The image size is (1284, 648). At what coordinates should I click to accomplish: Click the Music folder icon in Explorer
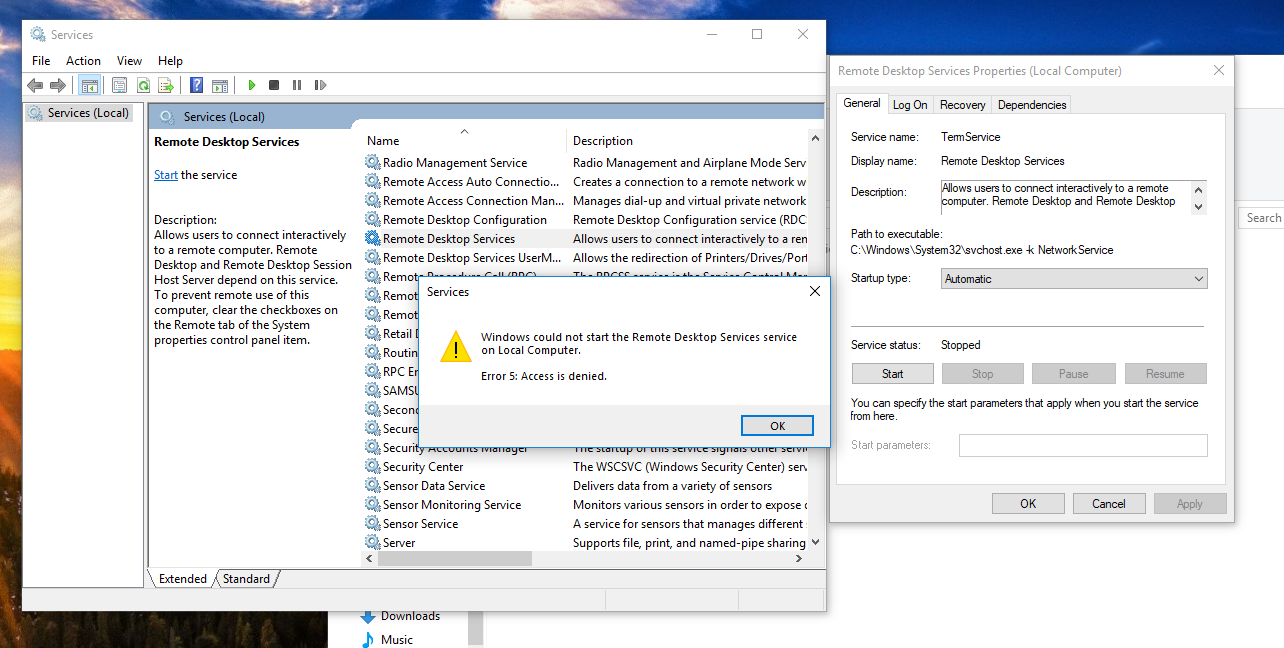pos(369,640)
